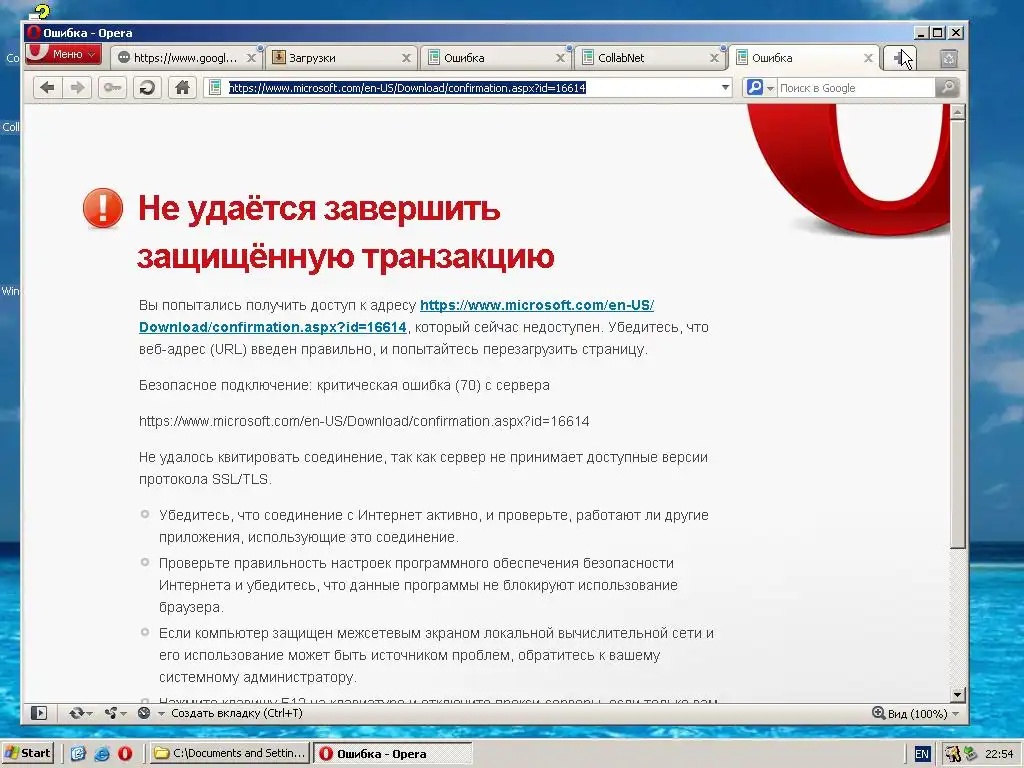This screenshot has width=1024, height=768.
Task: Toggle the panels sidebar button
Action: click(x=39, y=713)
